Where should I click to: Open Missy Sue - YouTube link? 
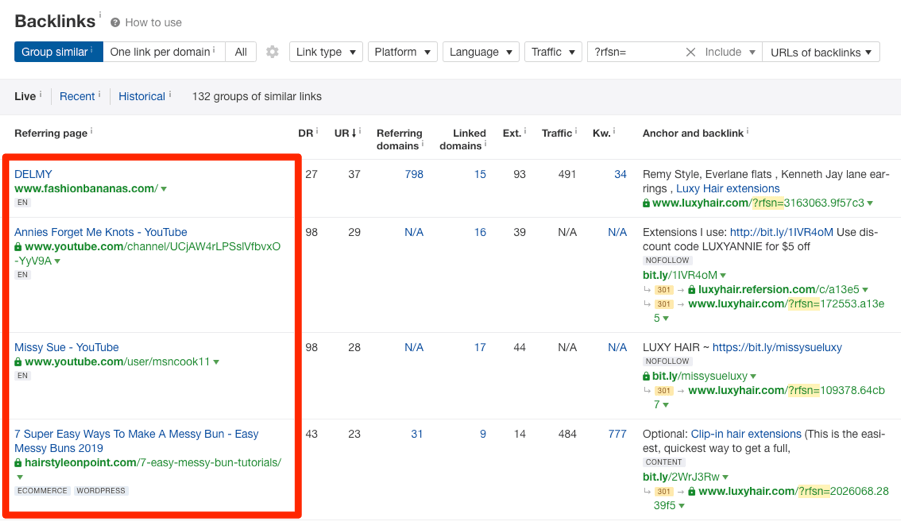click(67, 347)
